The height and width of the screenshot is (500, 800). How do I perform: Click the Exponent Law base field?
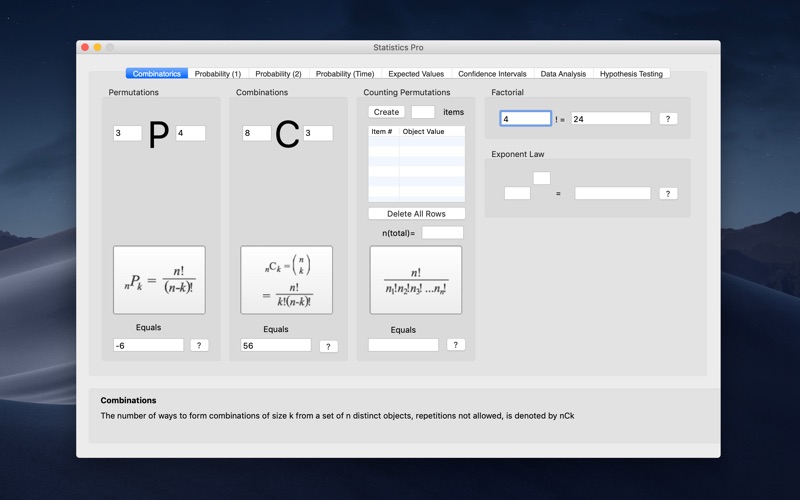[x=517, y=193]
